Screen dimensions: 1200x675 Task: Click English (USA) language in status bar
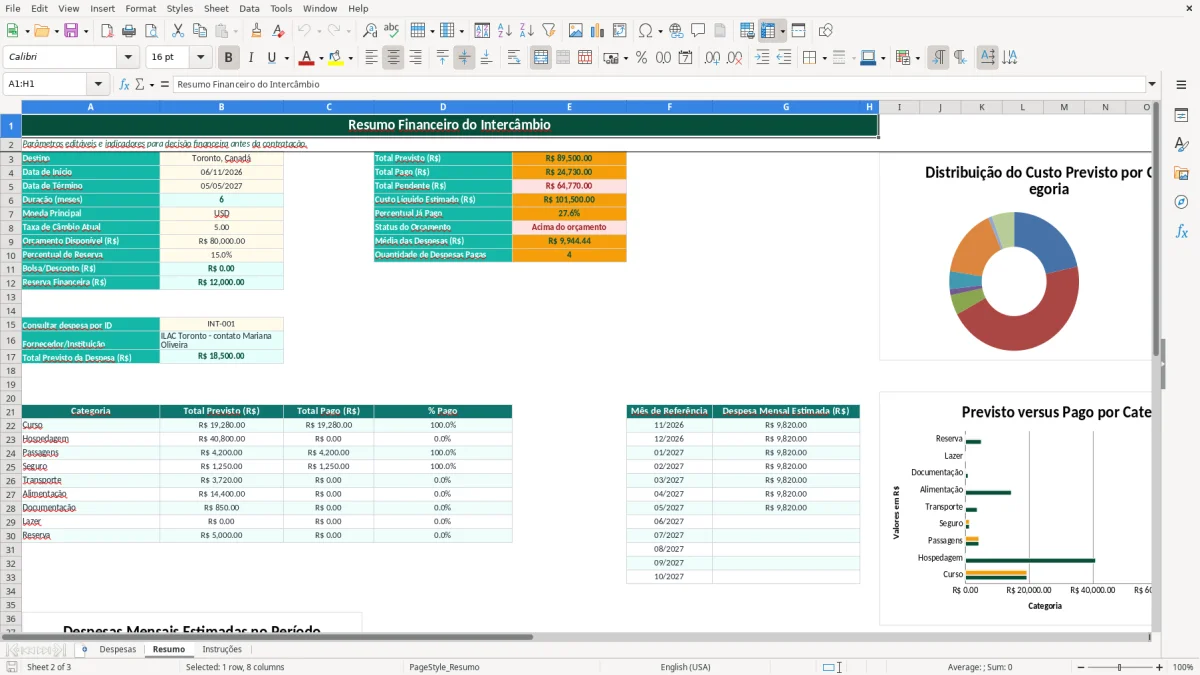[685, 667]
